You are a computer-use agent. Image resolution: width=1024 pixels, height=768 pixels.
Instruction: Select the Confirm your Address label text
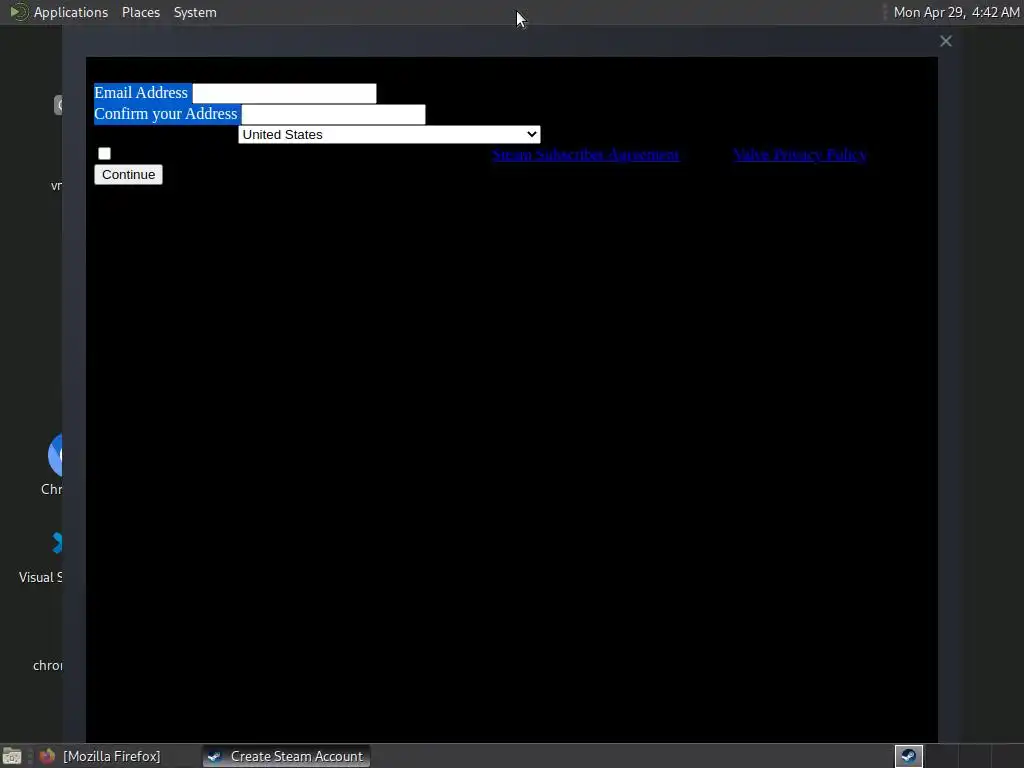point(166,114)
